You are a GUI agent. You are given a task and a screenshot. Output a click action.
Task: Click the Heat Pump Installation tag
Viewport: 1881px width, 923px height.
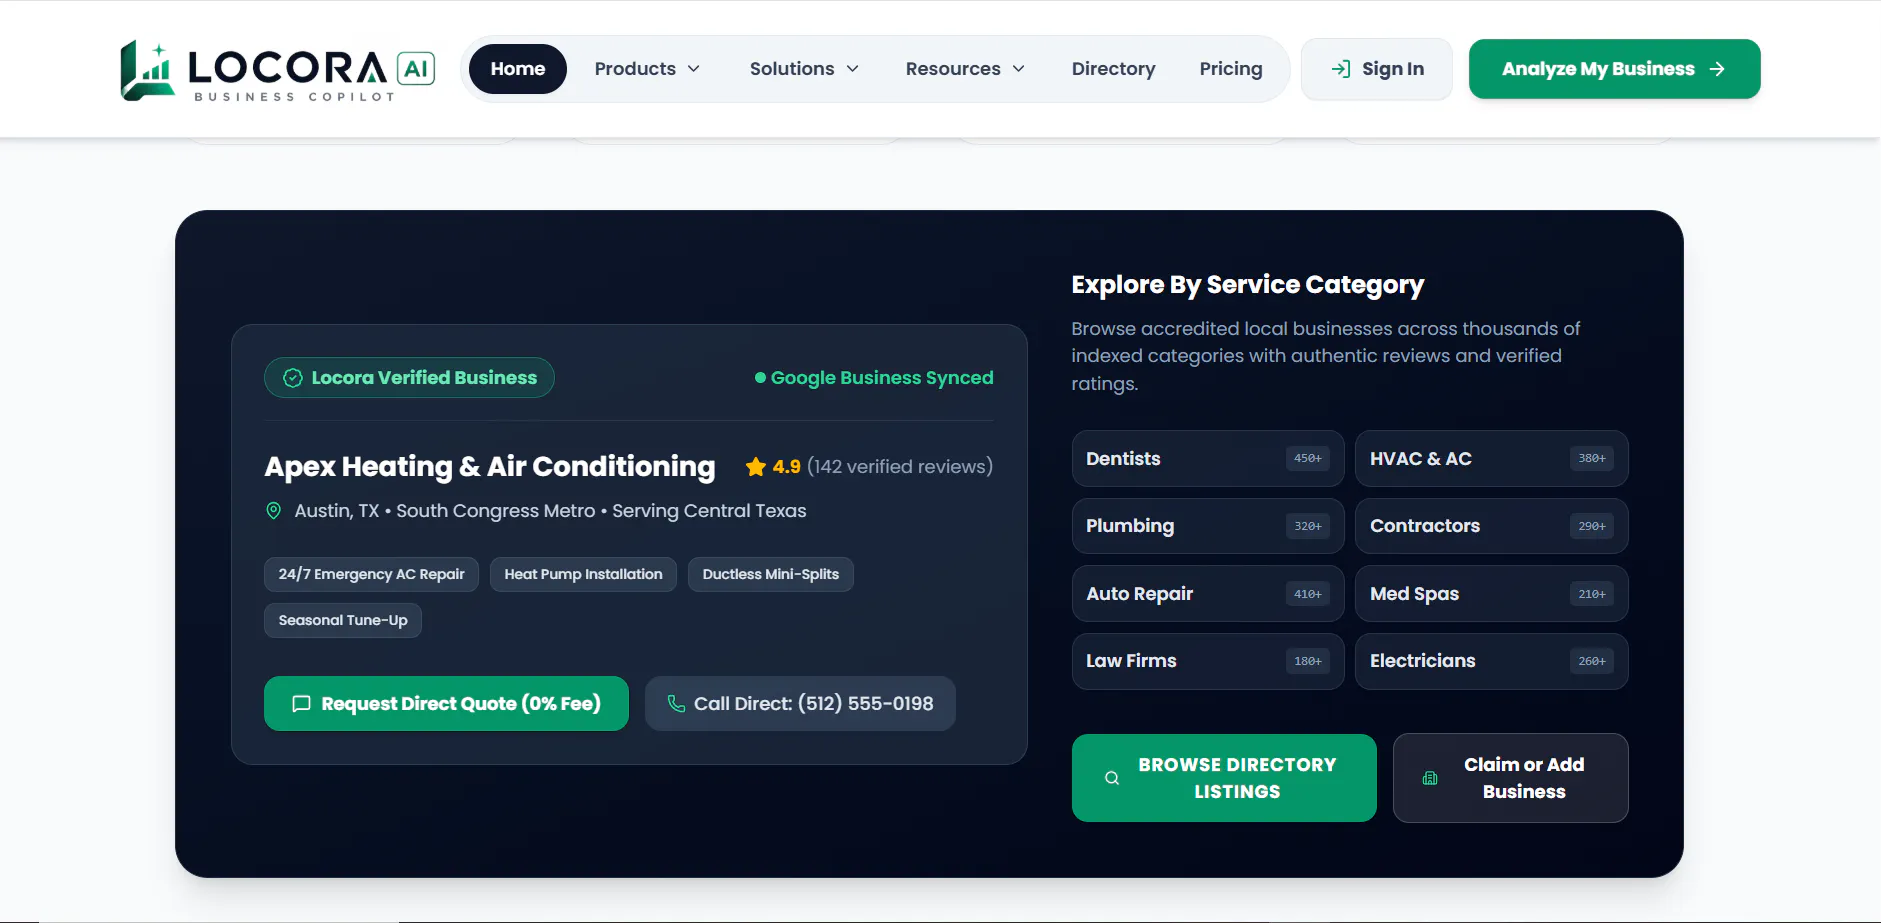[x=583, y=574]
